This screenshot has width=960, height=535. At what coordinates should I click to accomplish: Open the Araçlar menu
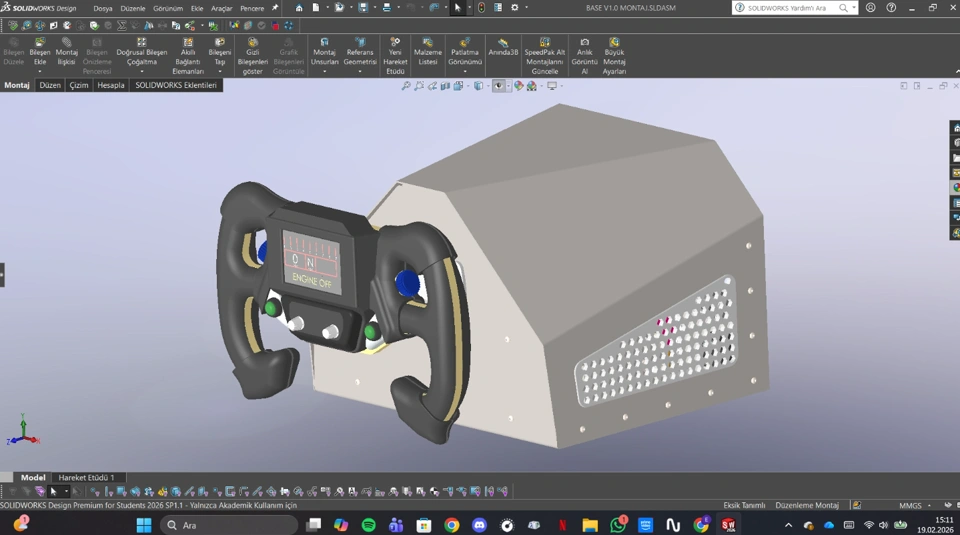[x=221, y=8]
